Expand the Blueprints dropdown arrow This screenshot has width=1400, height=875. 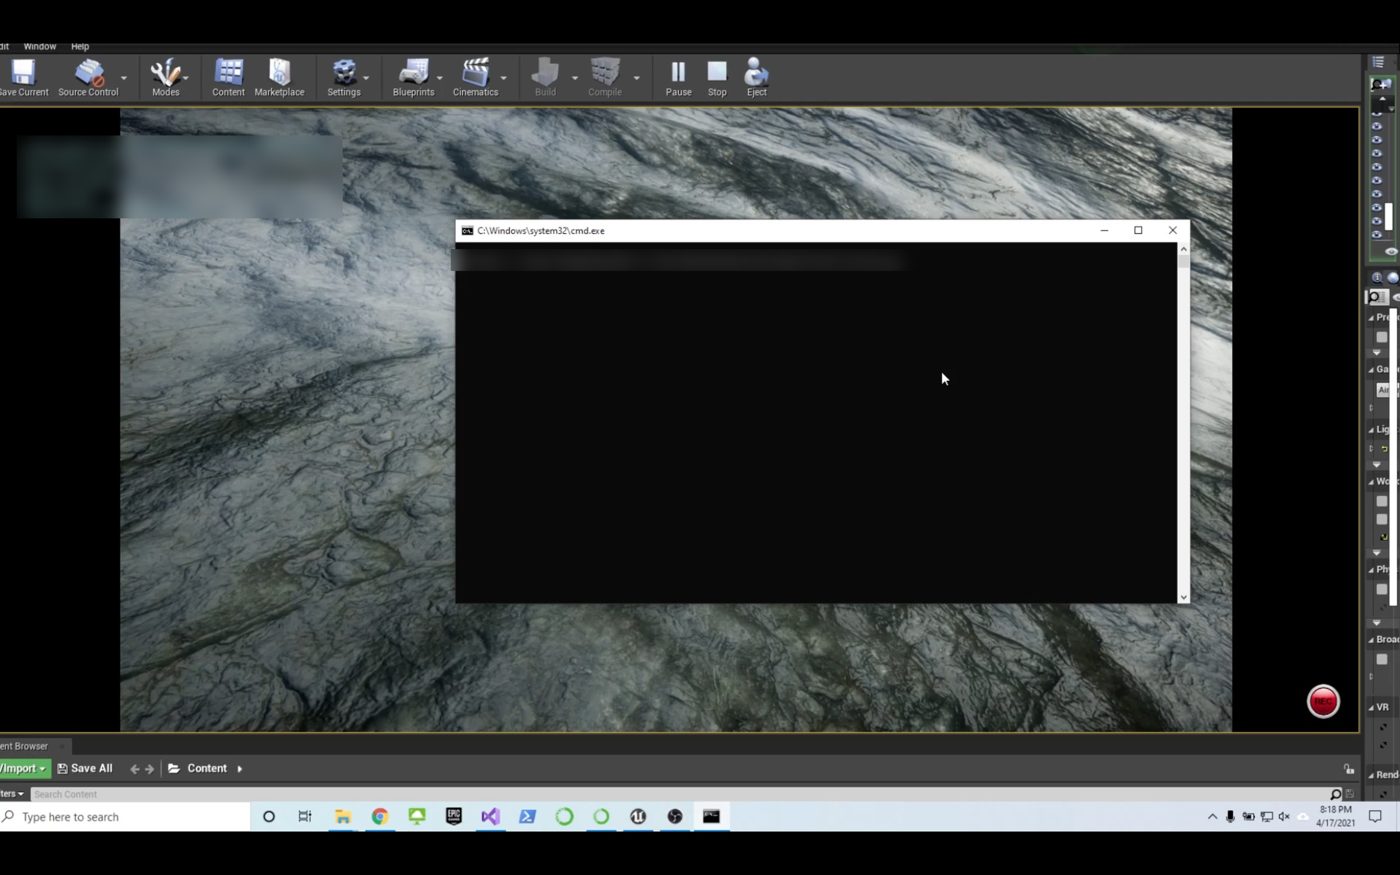click(x=440, y=78)
